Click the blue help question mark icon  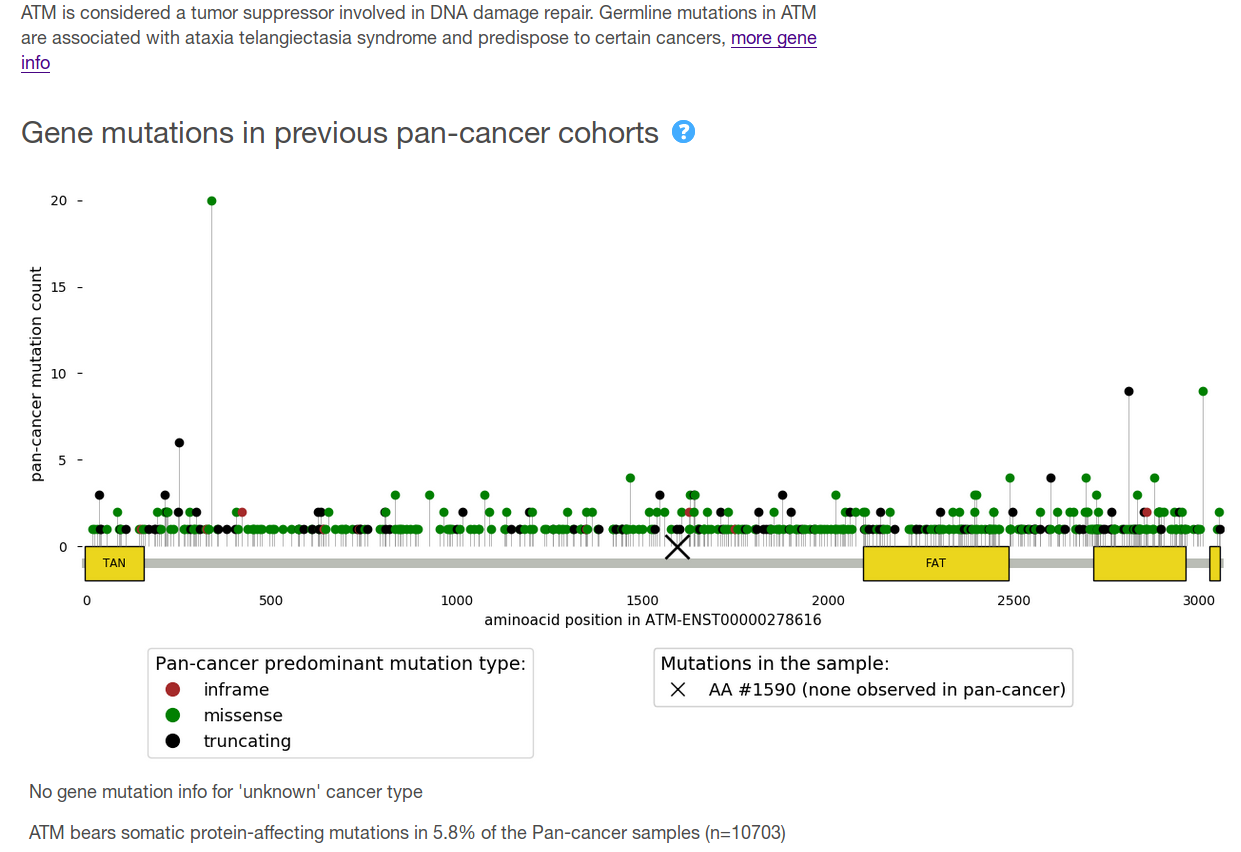(x=683, y=132)
